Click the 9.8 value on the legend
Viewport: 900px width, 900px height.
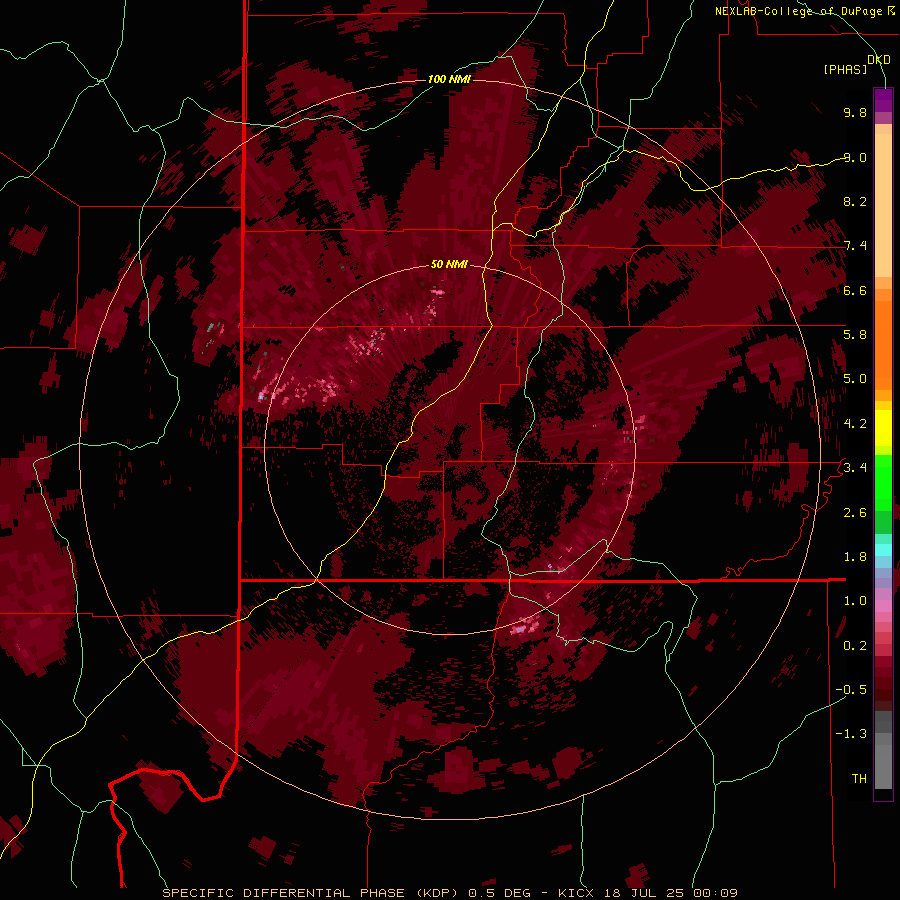pyautogui.click(x=855, y=112)
